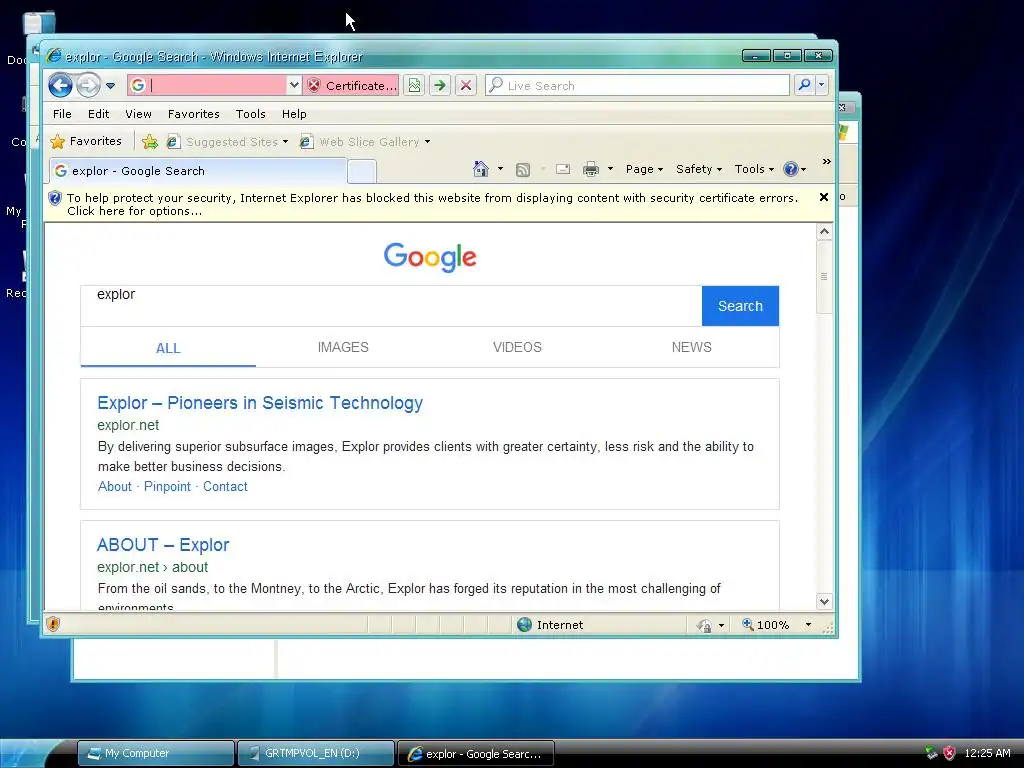Open the View menu
This screenshot has height=768, width=1024.
click(x=138, y=114)
